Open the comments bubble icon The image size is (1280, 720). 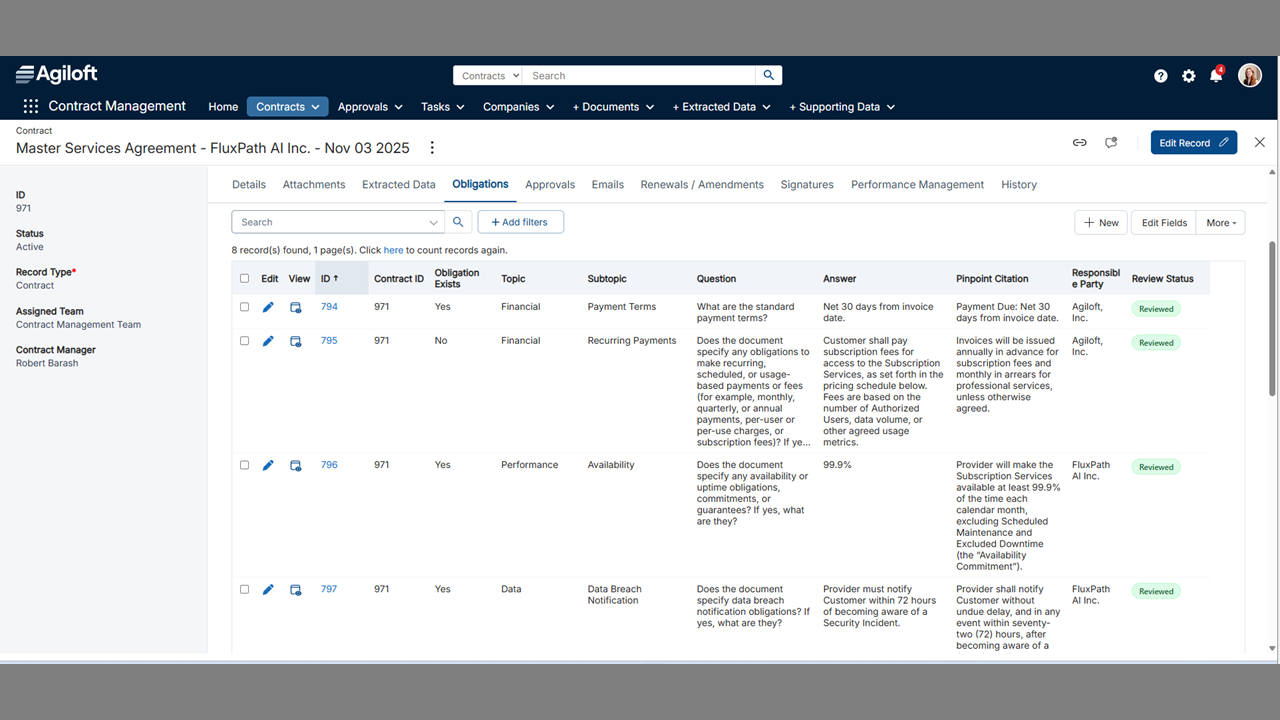(1110, 142)
